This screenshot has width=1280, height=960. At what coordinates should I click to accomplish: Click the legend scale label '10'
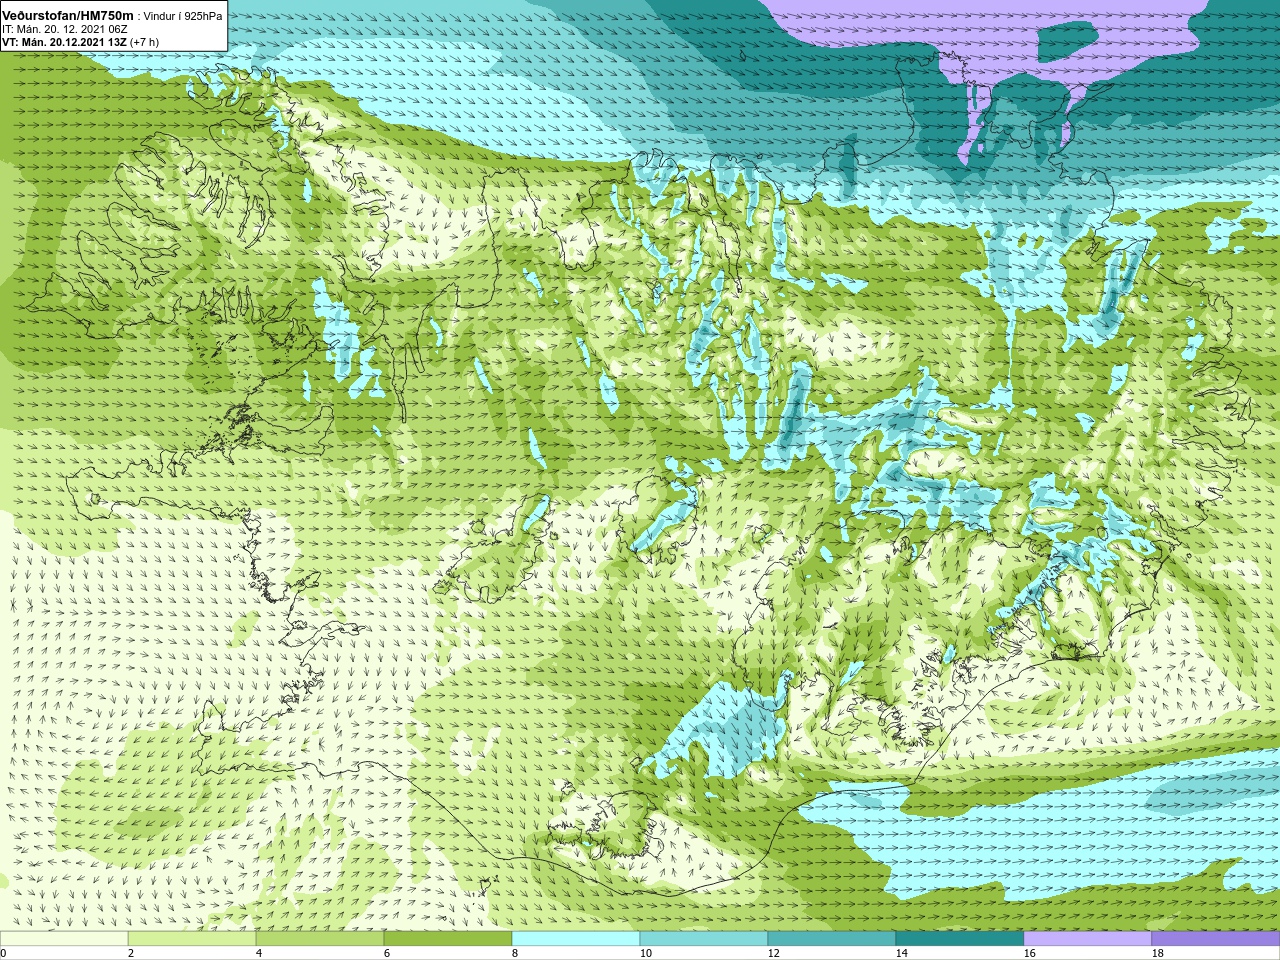pyautogui.click(x=646, y=953)
